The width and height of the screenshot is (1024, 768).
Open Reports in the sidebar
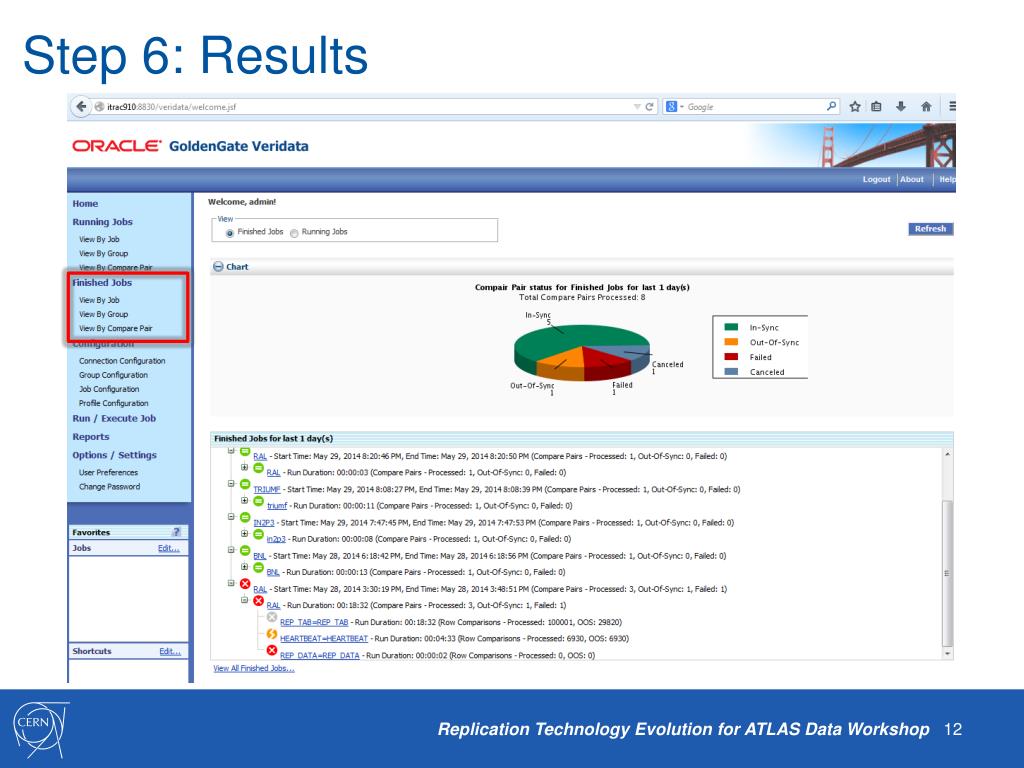[91, 437]
